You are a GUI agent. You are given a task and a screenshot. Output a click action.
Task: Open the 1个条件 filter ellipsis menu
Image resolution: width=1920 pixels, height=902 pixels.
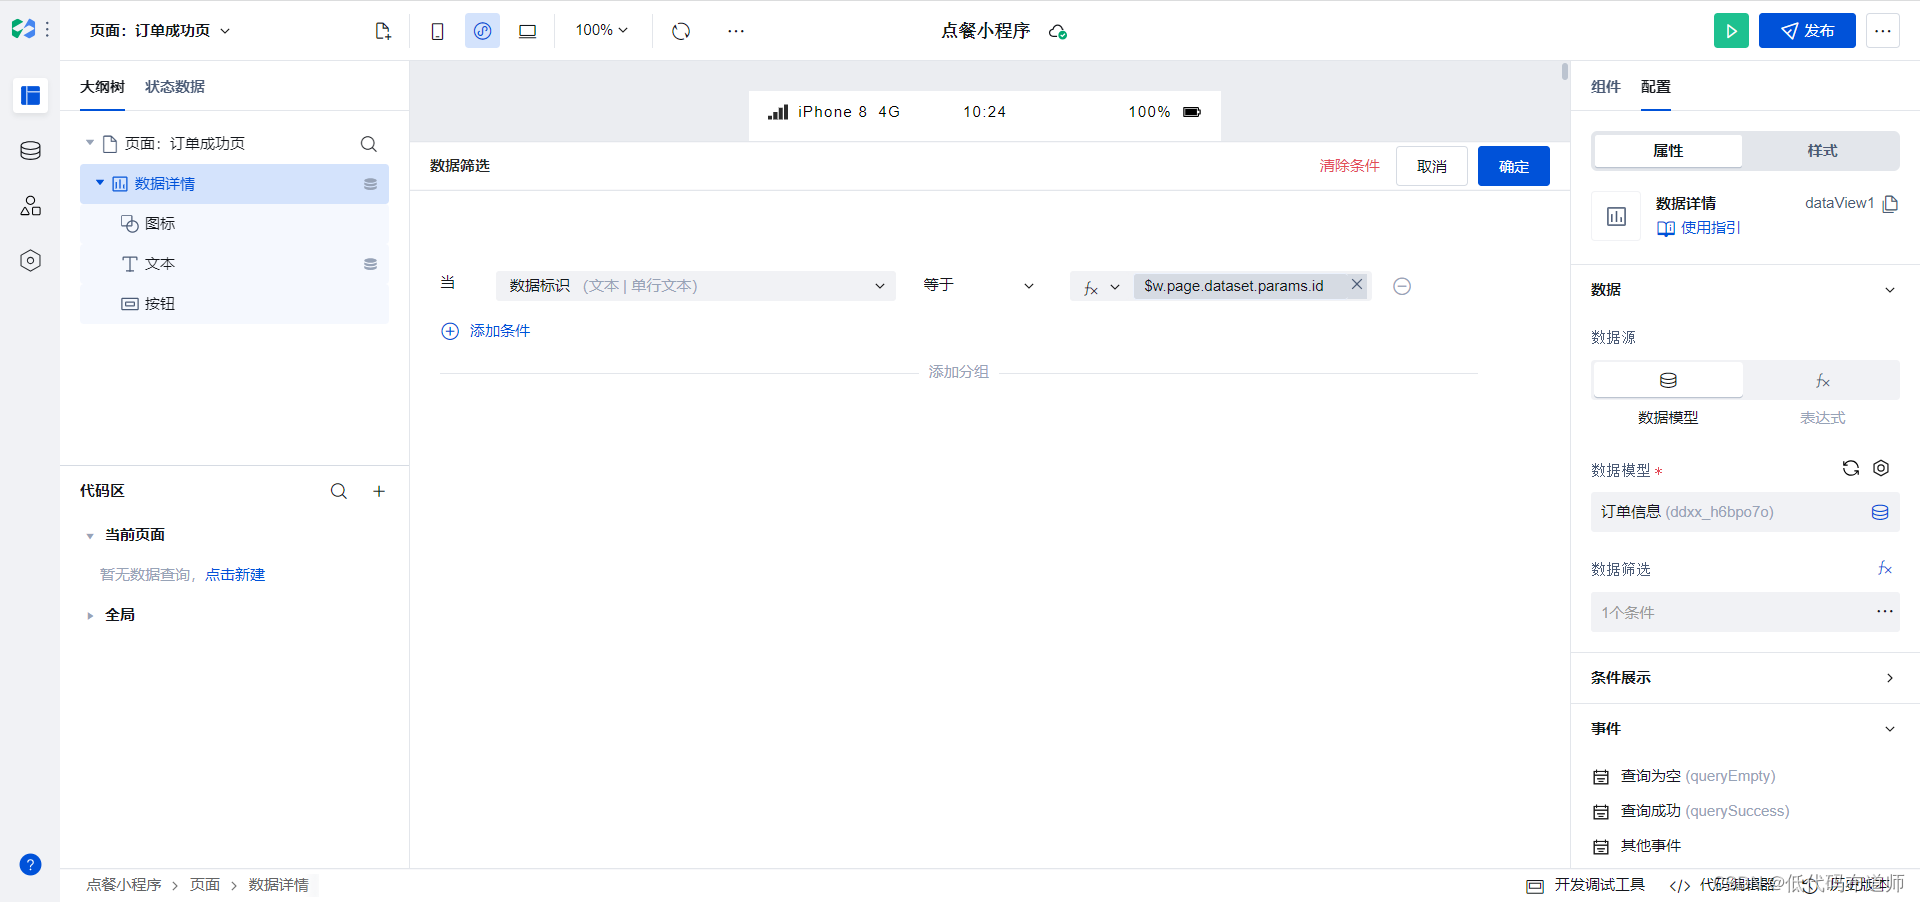1885,611
